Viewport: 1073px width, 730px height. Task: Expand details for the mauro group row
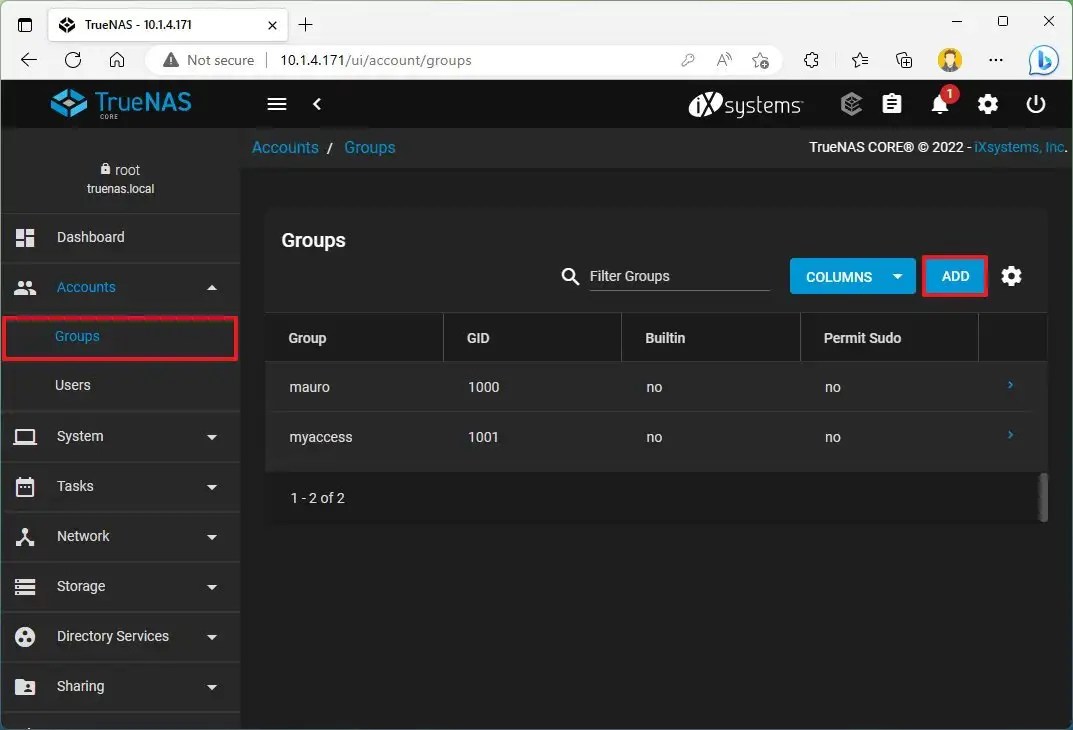tap(1009, 385)
